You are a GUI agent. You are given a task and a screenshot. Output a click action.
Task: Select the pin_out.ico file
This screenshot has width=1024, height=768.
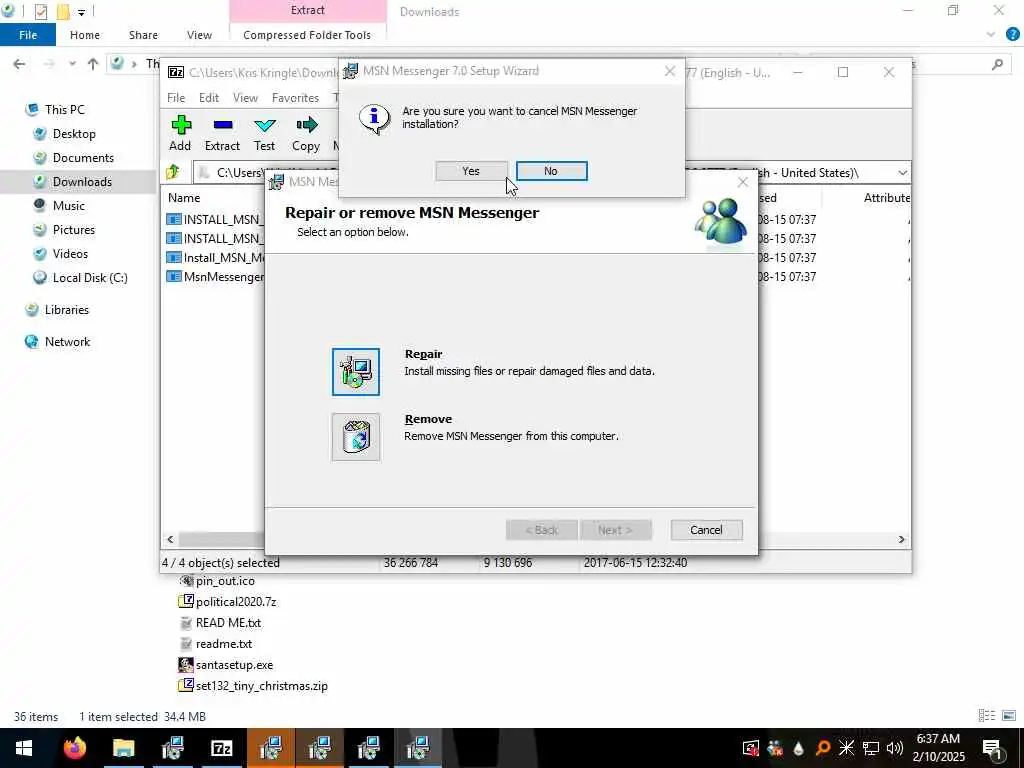pos(217,581)
